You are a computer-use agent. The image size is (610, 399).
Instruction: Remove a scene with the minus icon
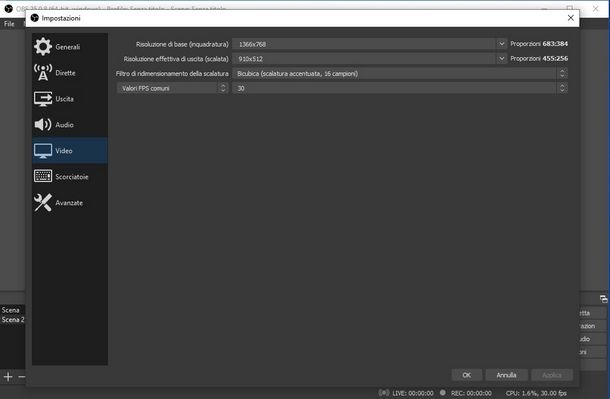[x=22, y=376]
